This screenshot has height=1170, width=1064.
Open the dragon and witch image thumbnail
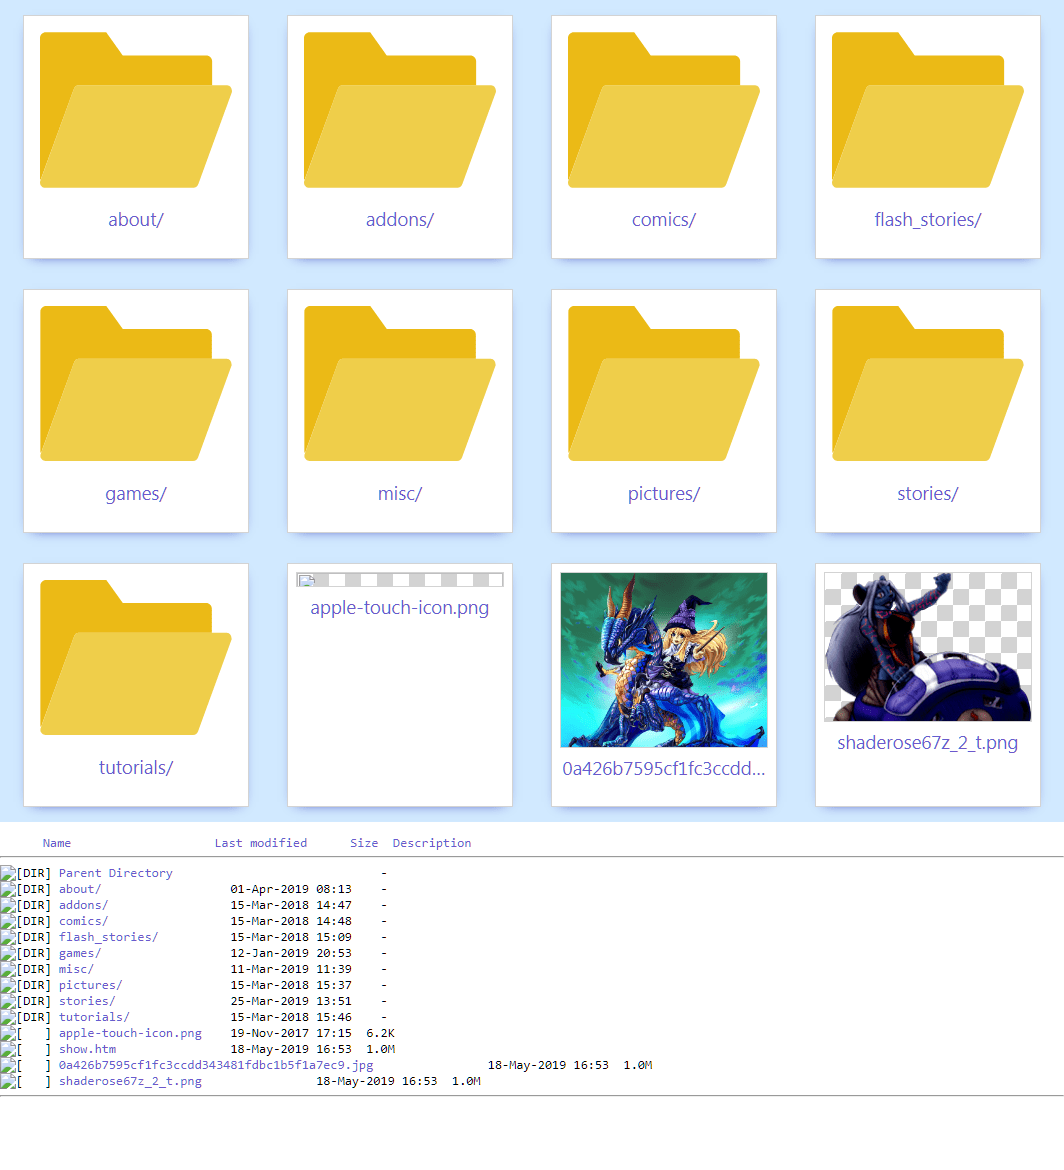click(664, 660)
